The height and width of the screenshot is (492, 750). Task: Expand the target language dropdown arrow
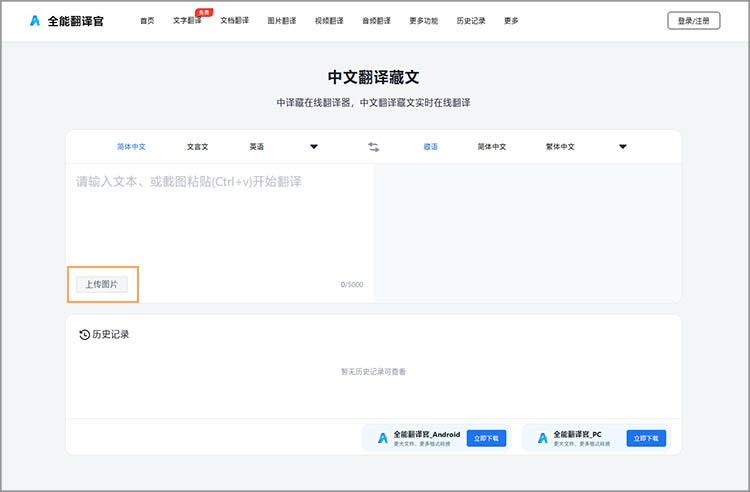(x=622, y=147)
